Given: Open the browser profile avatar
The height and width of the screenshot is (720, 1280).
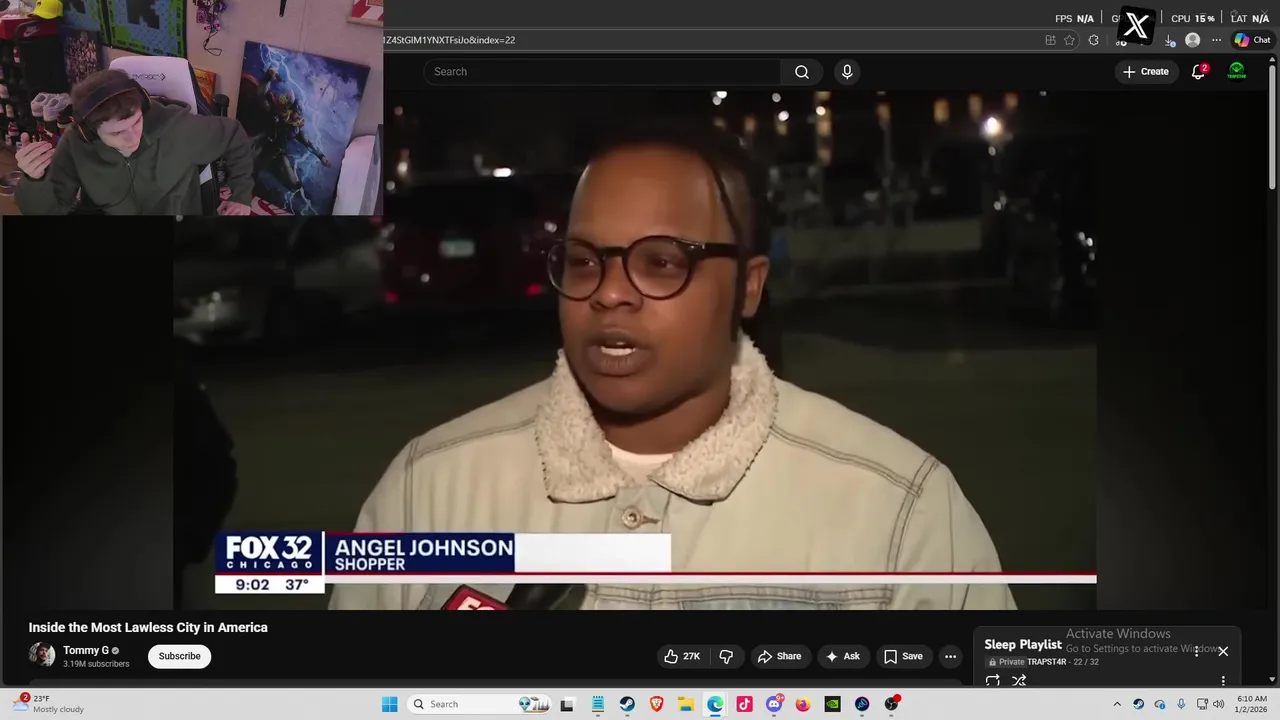Looking at the screenshot, I should click(x=1192, y=40).
